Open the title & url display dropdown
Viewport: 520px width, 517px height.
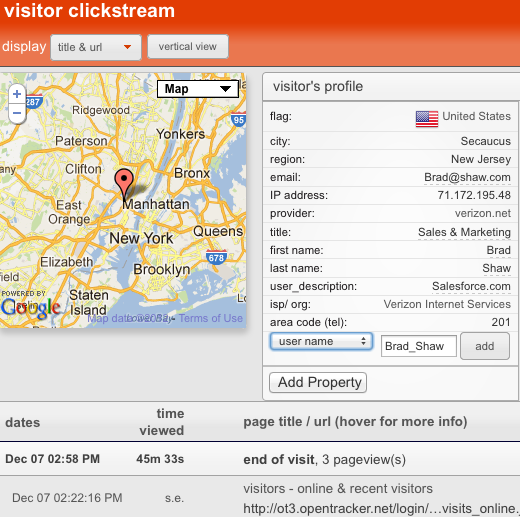(96, 47)
